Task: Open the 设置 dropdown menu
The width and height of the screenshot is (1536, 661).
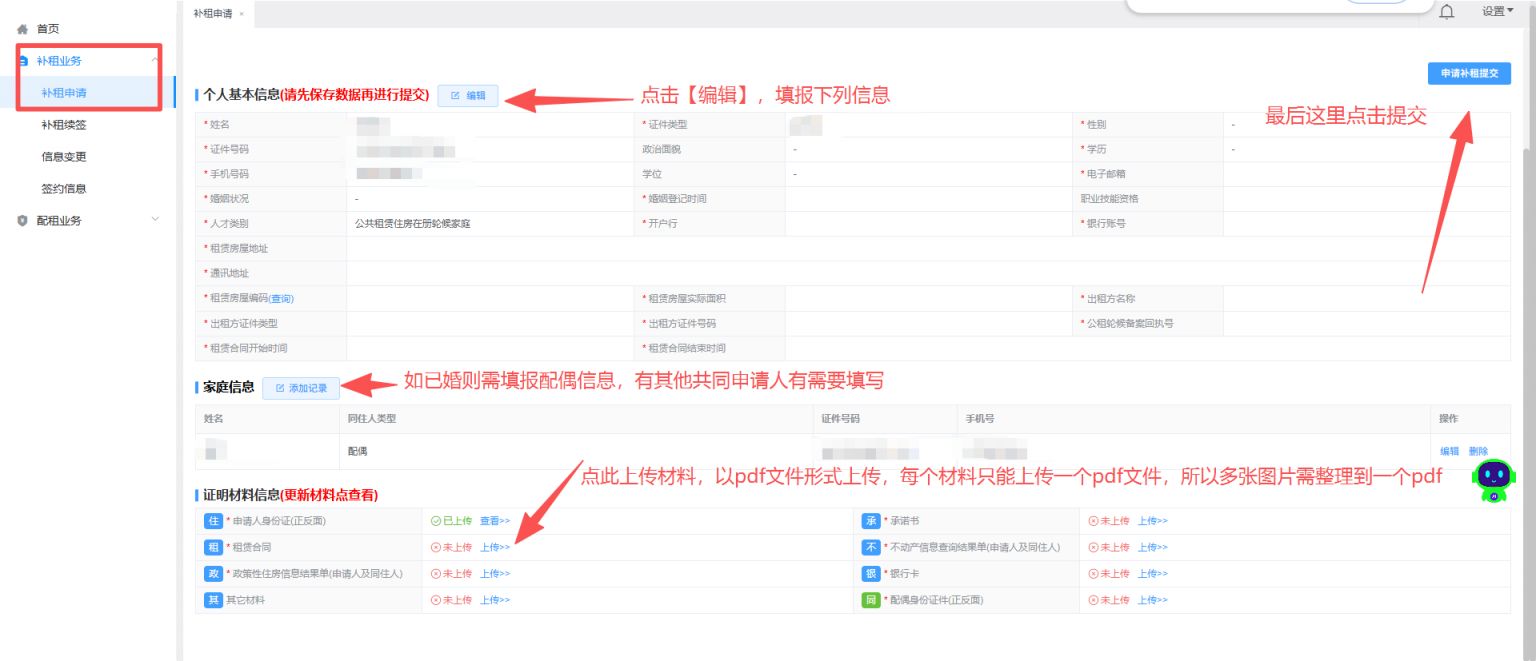Action: 1497,11
